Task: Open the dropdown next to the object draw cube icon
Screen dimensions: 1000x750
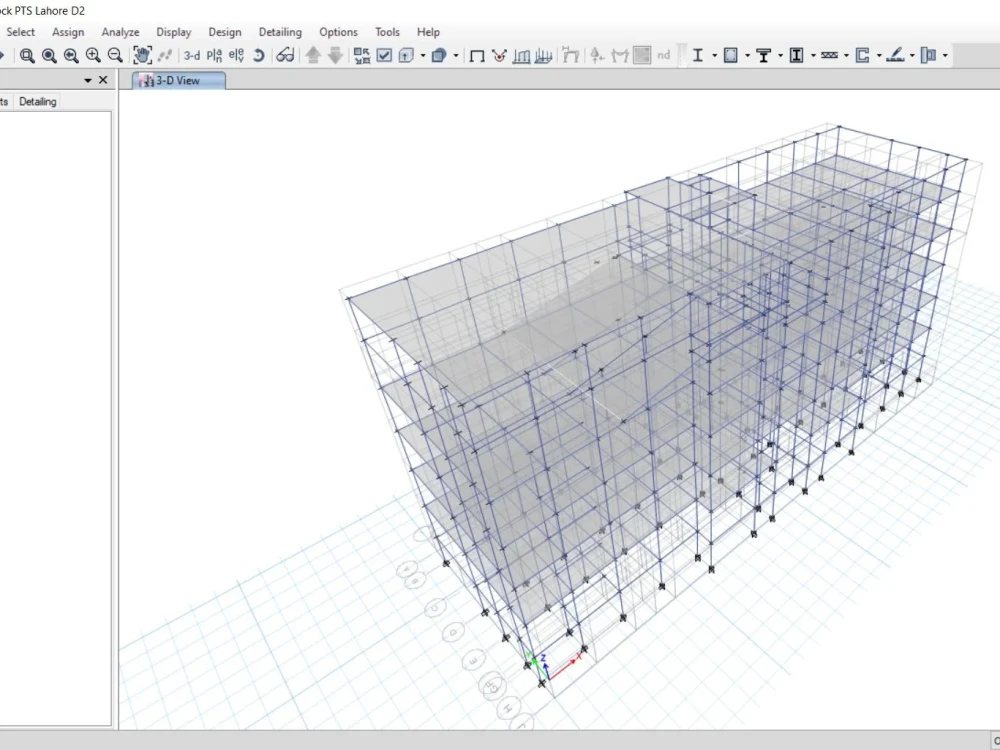Action: 422,55
